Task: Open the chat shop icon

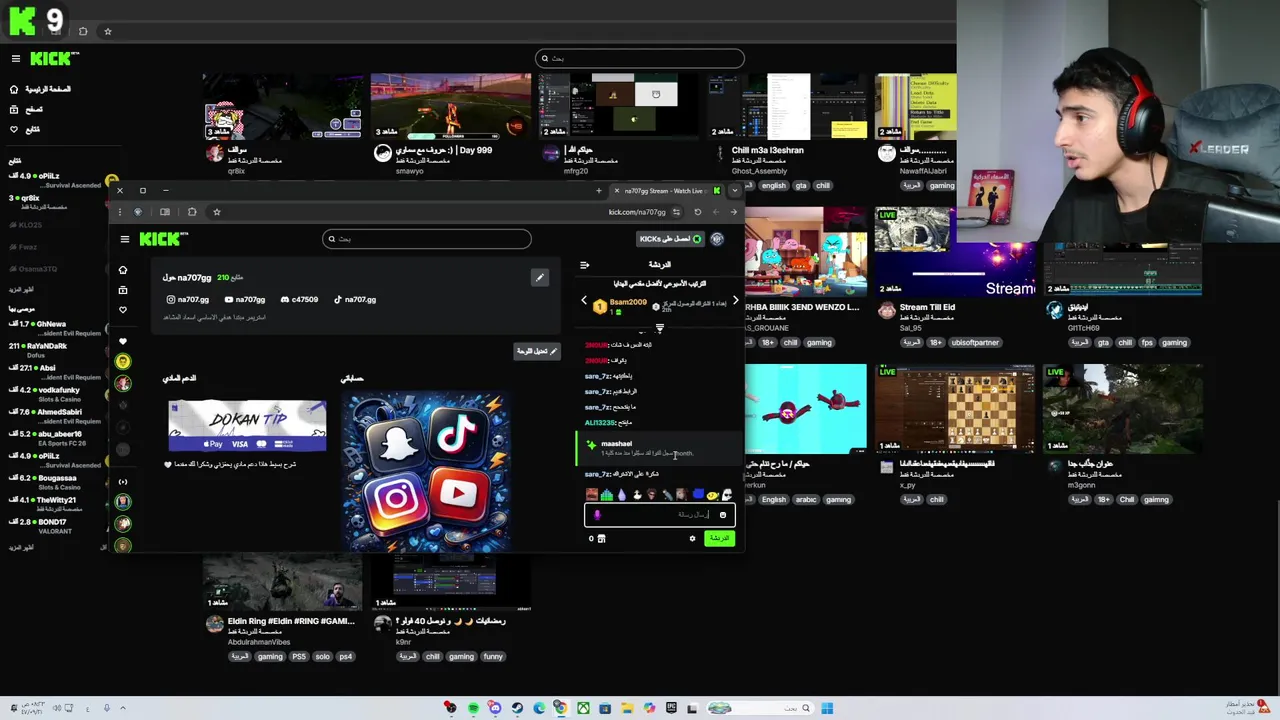Action: pyautogui.click(x=602, y=538)
